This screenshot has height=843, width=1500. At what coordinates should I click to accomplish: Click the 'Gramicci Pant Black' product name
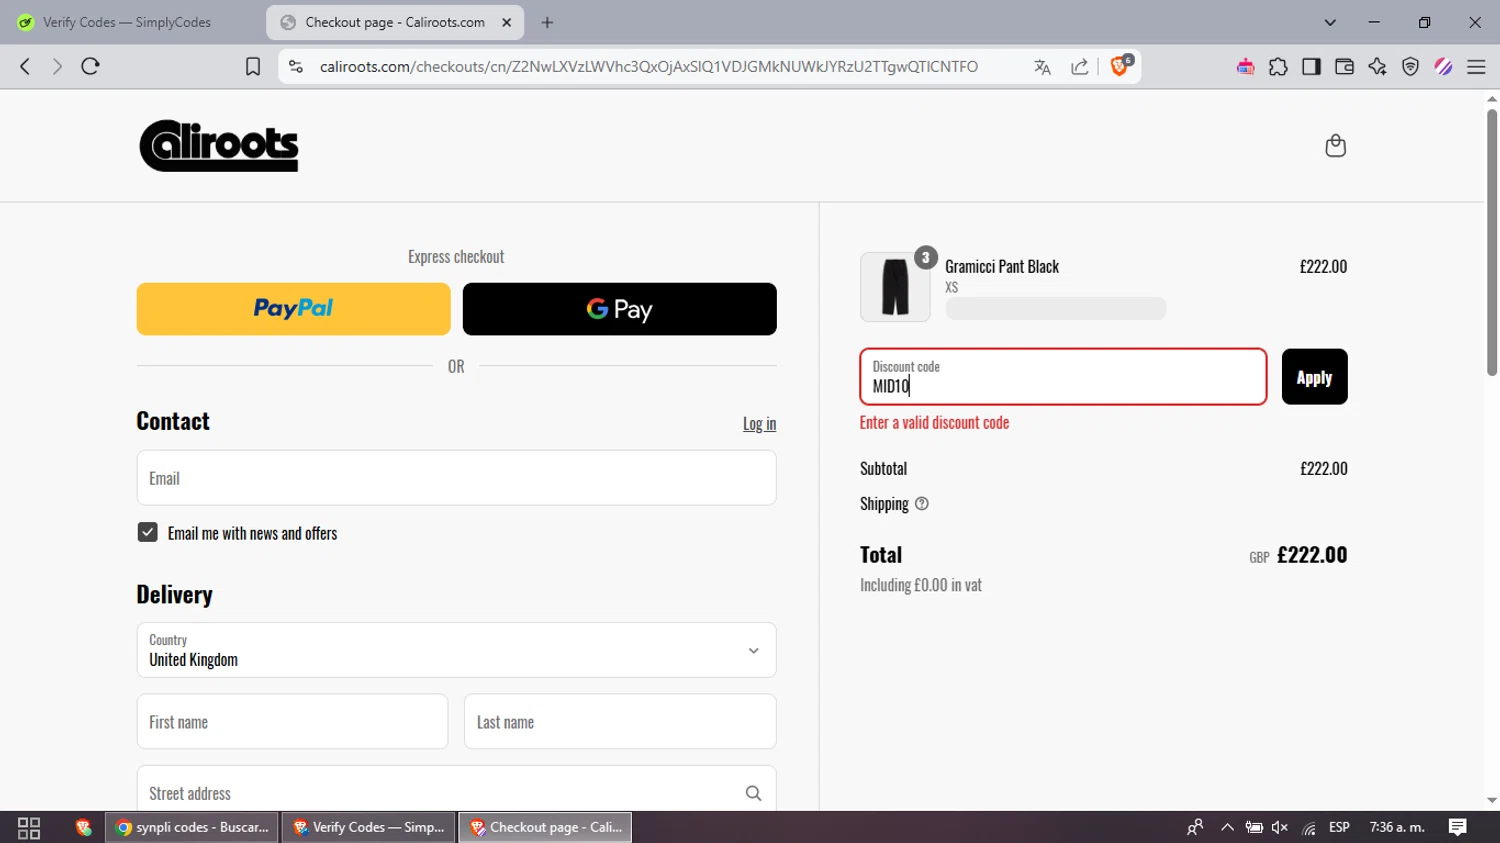click(1002, 267)
